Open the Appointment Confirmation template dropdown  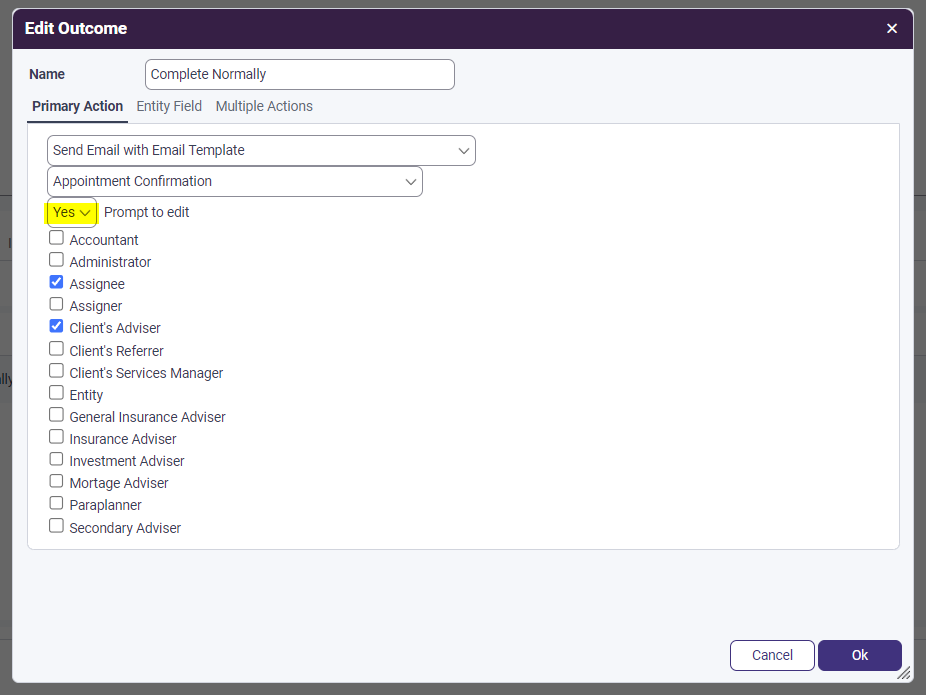(235, 181)
